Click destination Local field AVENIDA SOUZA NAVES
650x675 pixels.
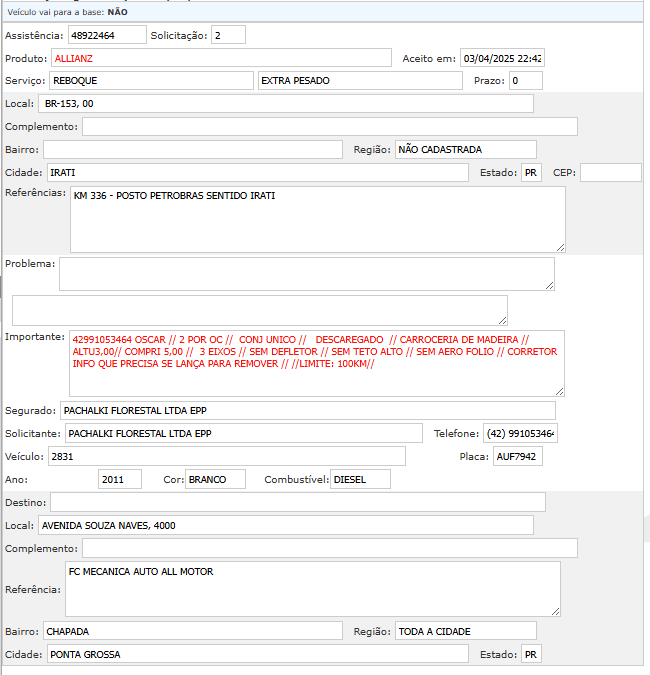(x=286, y=525)
